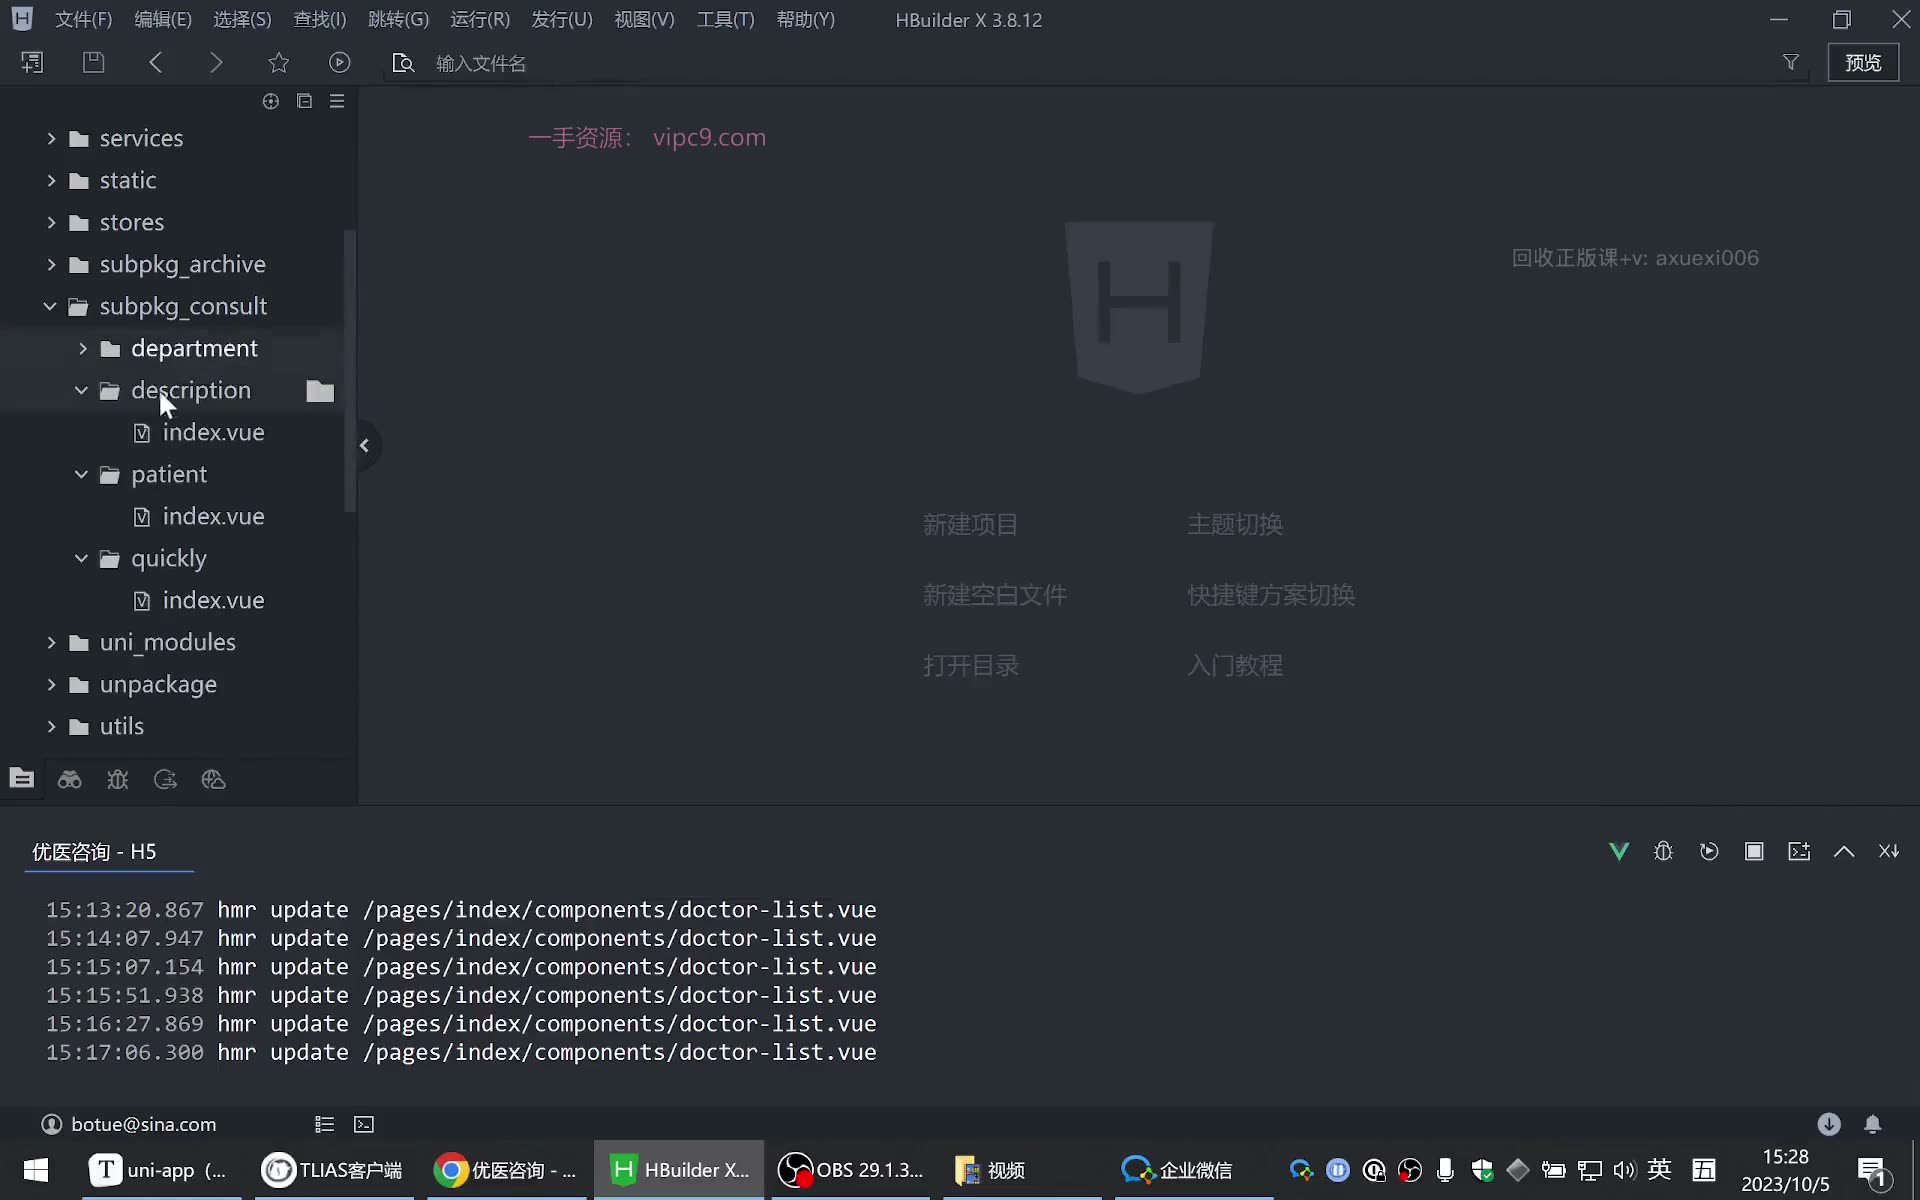
Task: Open the project tree hamburger menu icon
Action: (337, 101)
